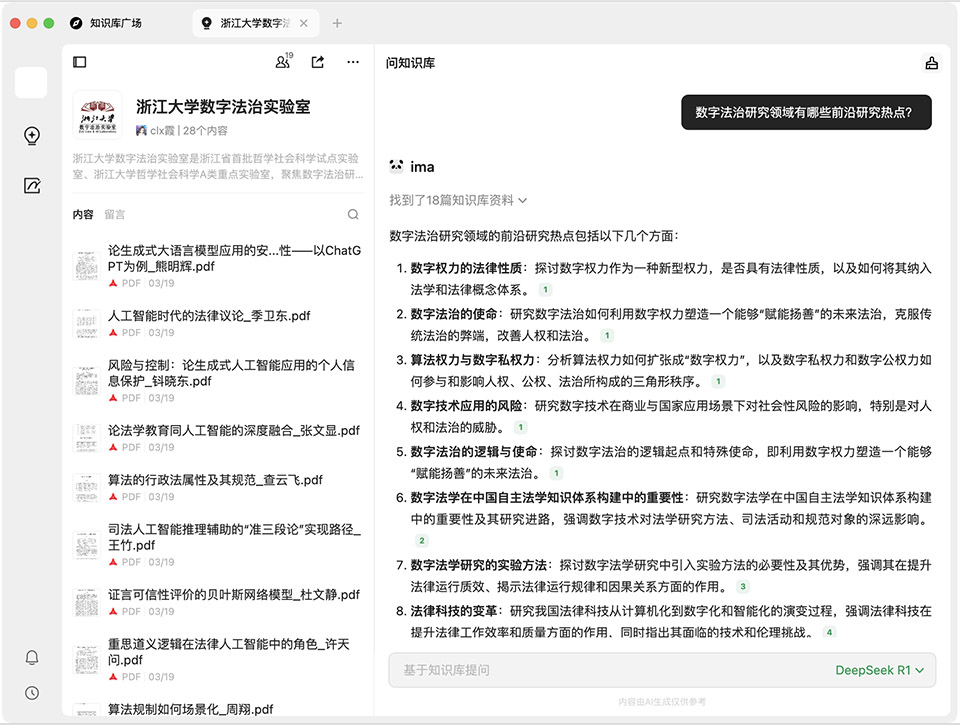Switch to the 留言 tab
960x725 pixels.
coord(115,214)
